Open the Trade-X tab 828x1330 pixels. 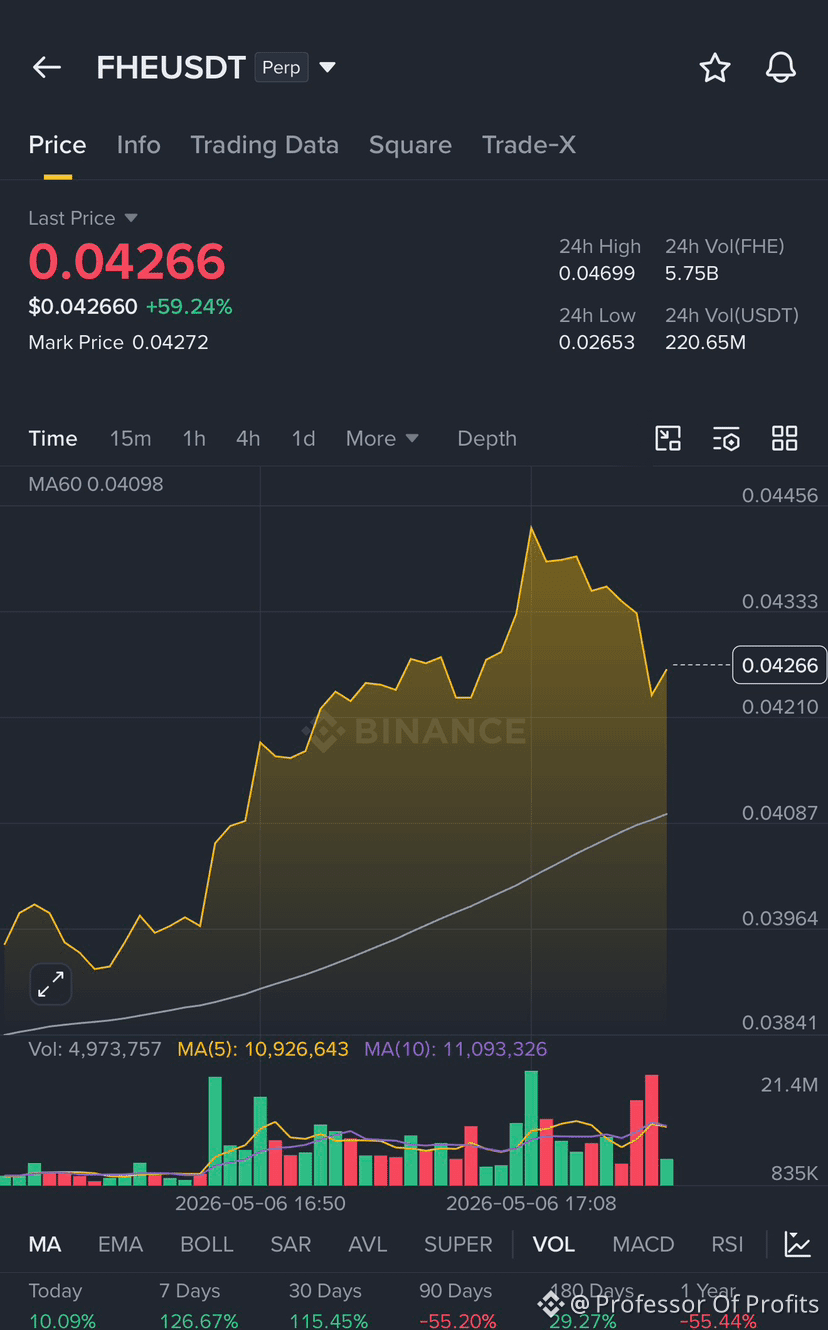point(529,145)
